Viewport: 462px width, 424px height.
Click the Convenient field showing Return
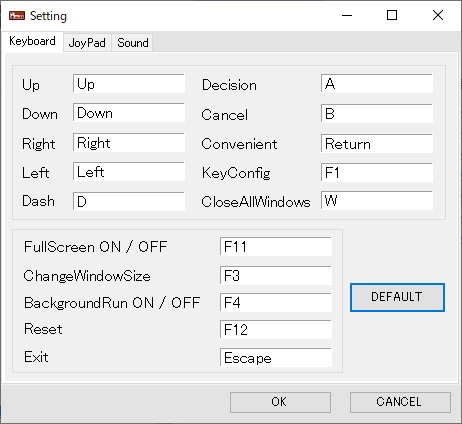pyautogui.click(x=377, y=143)
